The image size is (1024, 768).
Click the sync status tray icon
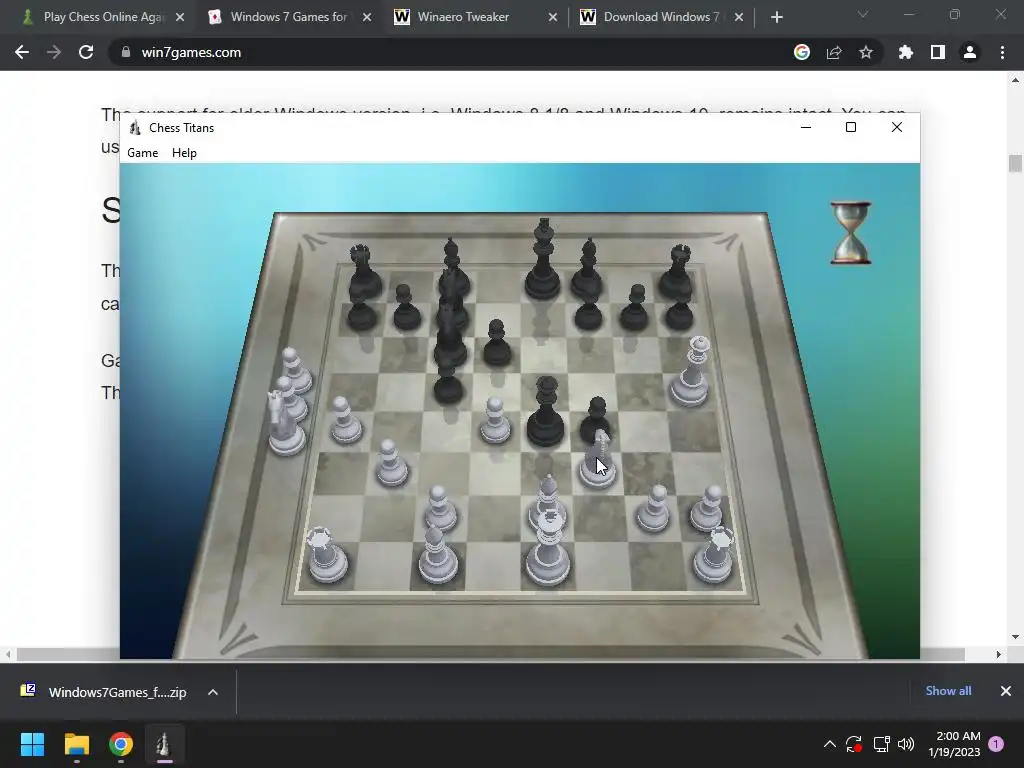[x=854, y=744]
